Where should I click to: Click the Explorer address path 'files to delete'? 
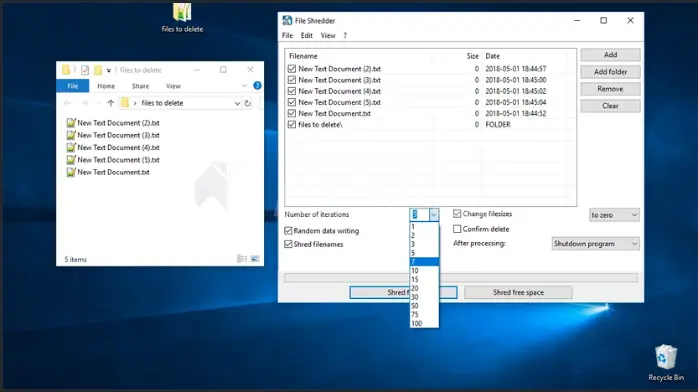coord(162,103)
